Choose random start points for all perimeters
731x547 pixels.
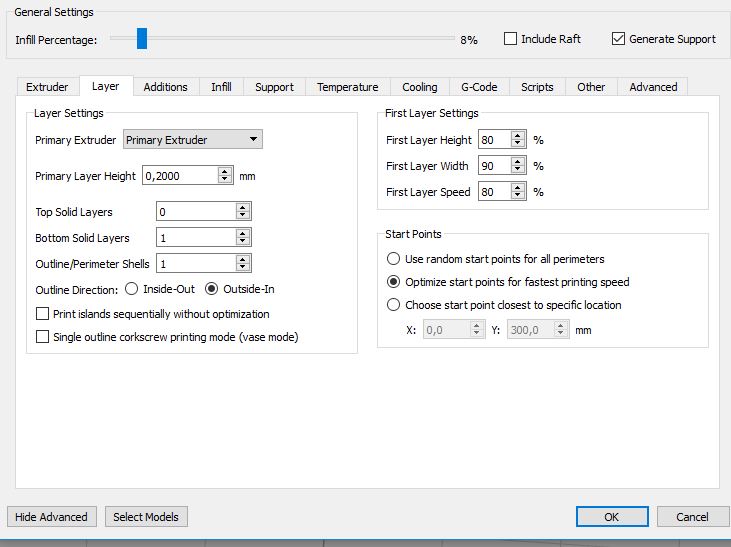coord(394,259)
